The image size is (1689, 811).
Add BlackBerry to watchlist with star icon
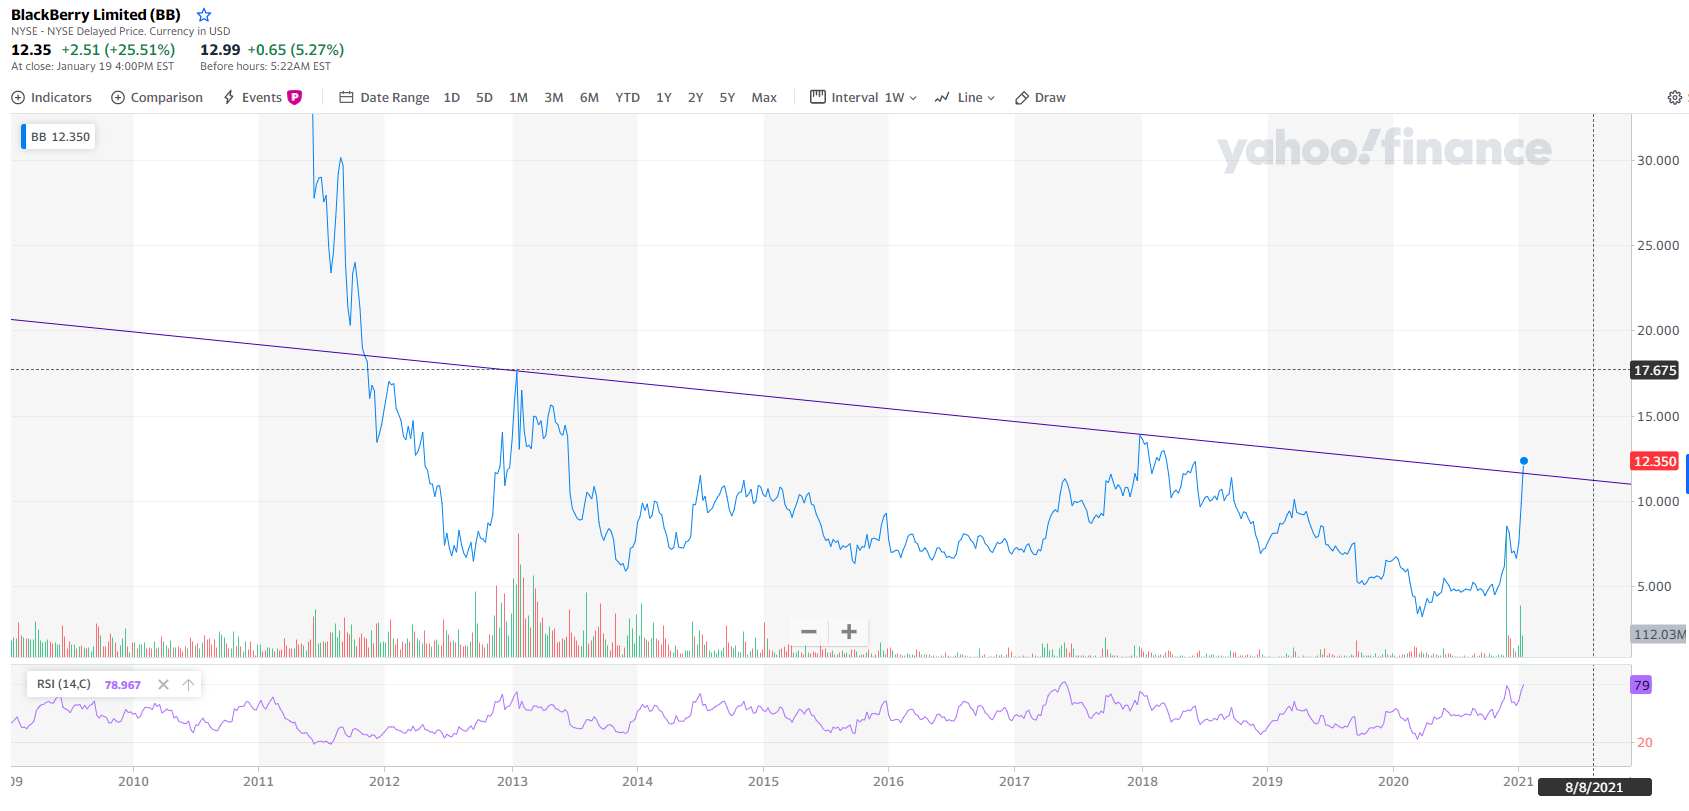(204, 15)
